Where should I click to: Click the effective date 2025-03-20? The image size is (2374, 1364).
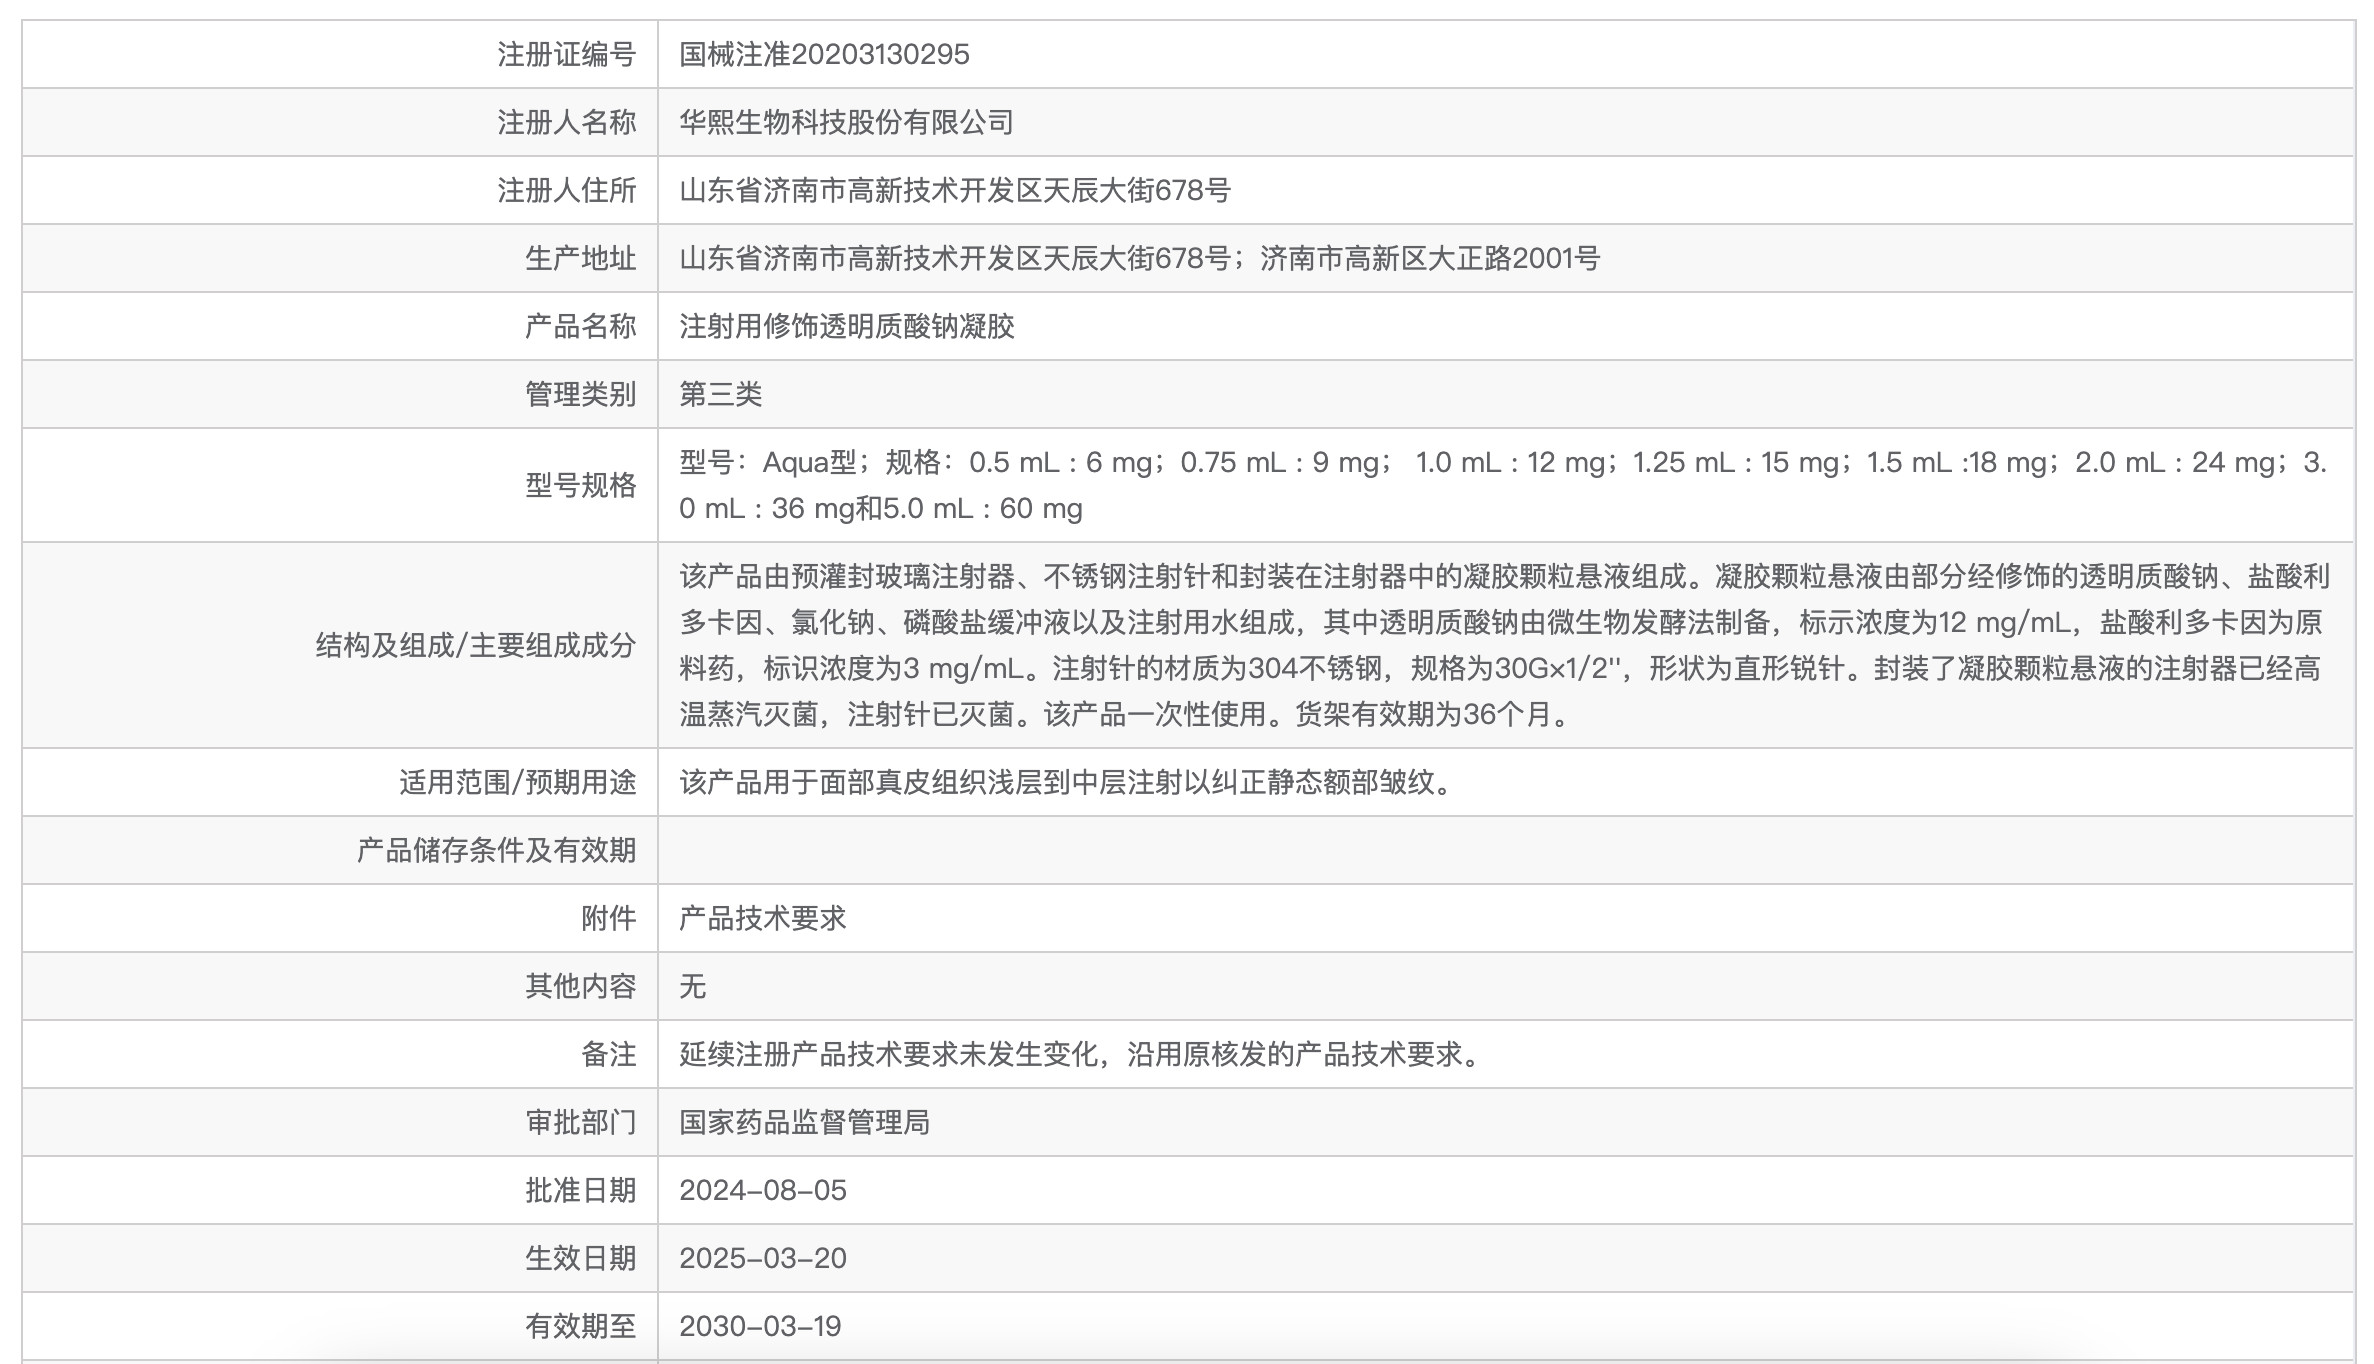[764, 1257]
